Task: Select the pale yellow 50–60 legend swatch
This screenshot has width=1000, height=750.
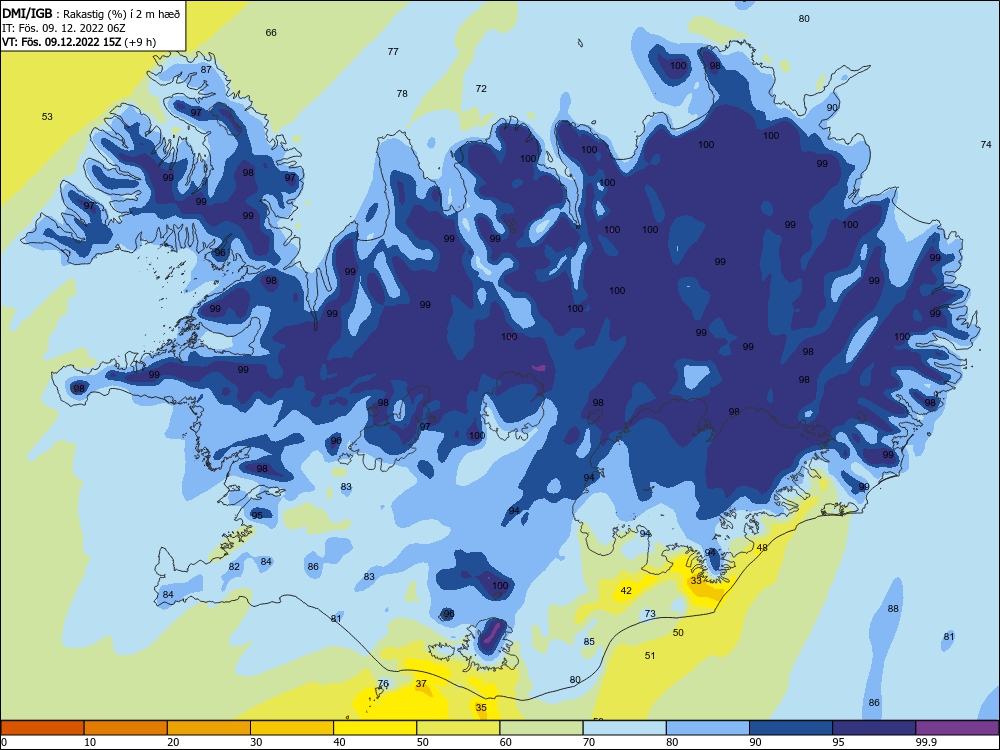Action: tap(458, 728)
